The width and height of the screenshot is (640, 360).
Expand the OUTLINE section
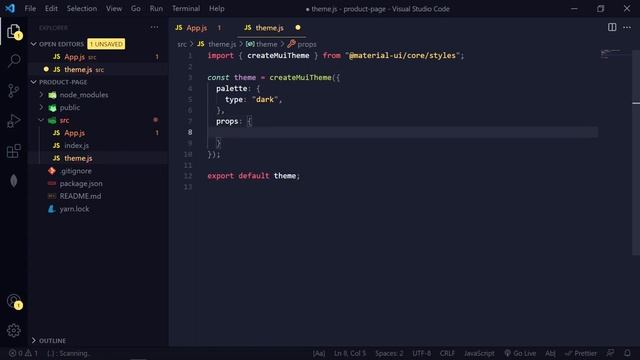[34, 340]
